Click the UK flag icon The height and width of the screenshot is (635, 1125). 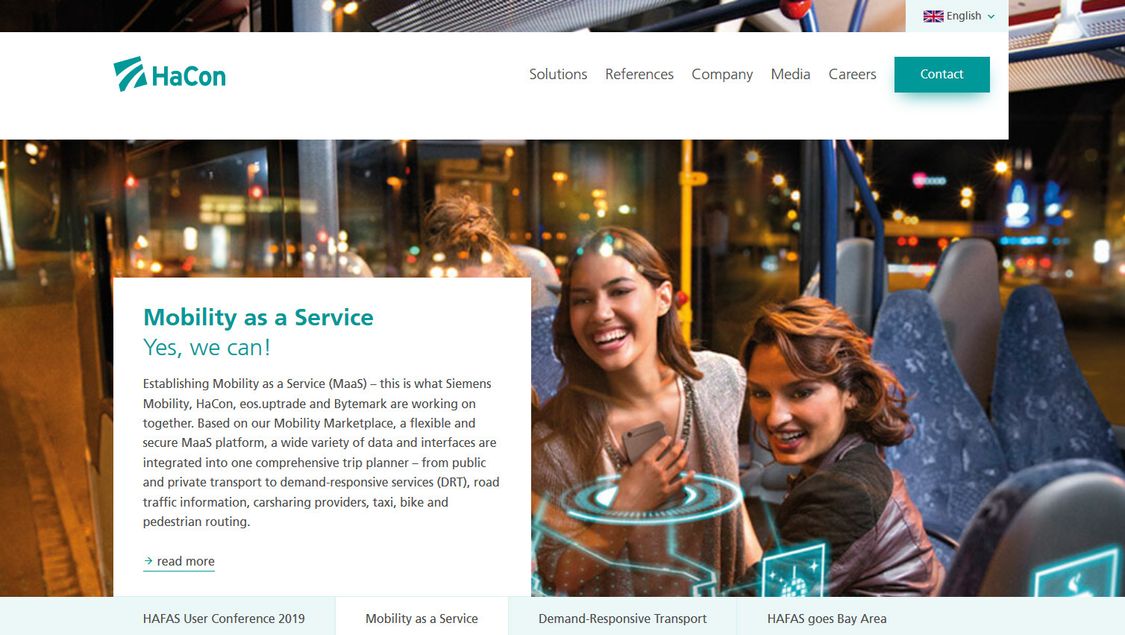(x=933, y=16)
